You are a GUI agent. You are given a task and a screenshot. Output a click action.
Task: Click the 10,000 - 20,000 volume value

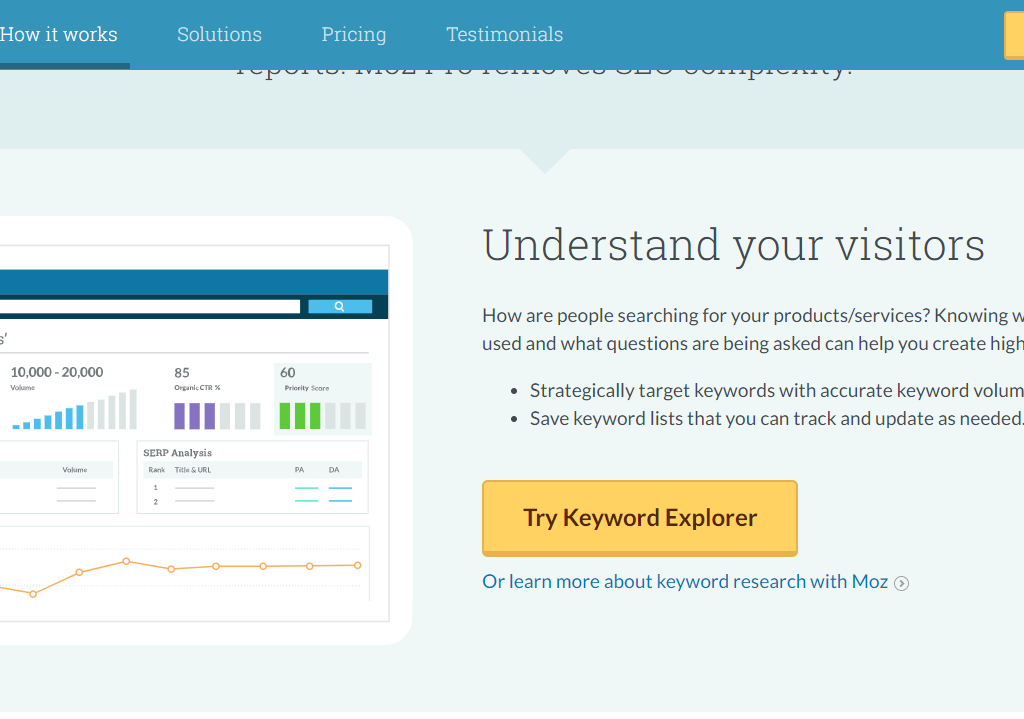57,372
